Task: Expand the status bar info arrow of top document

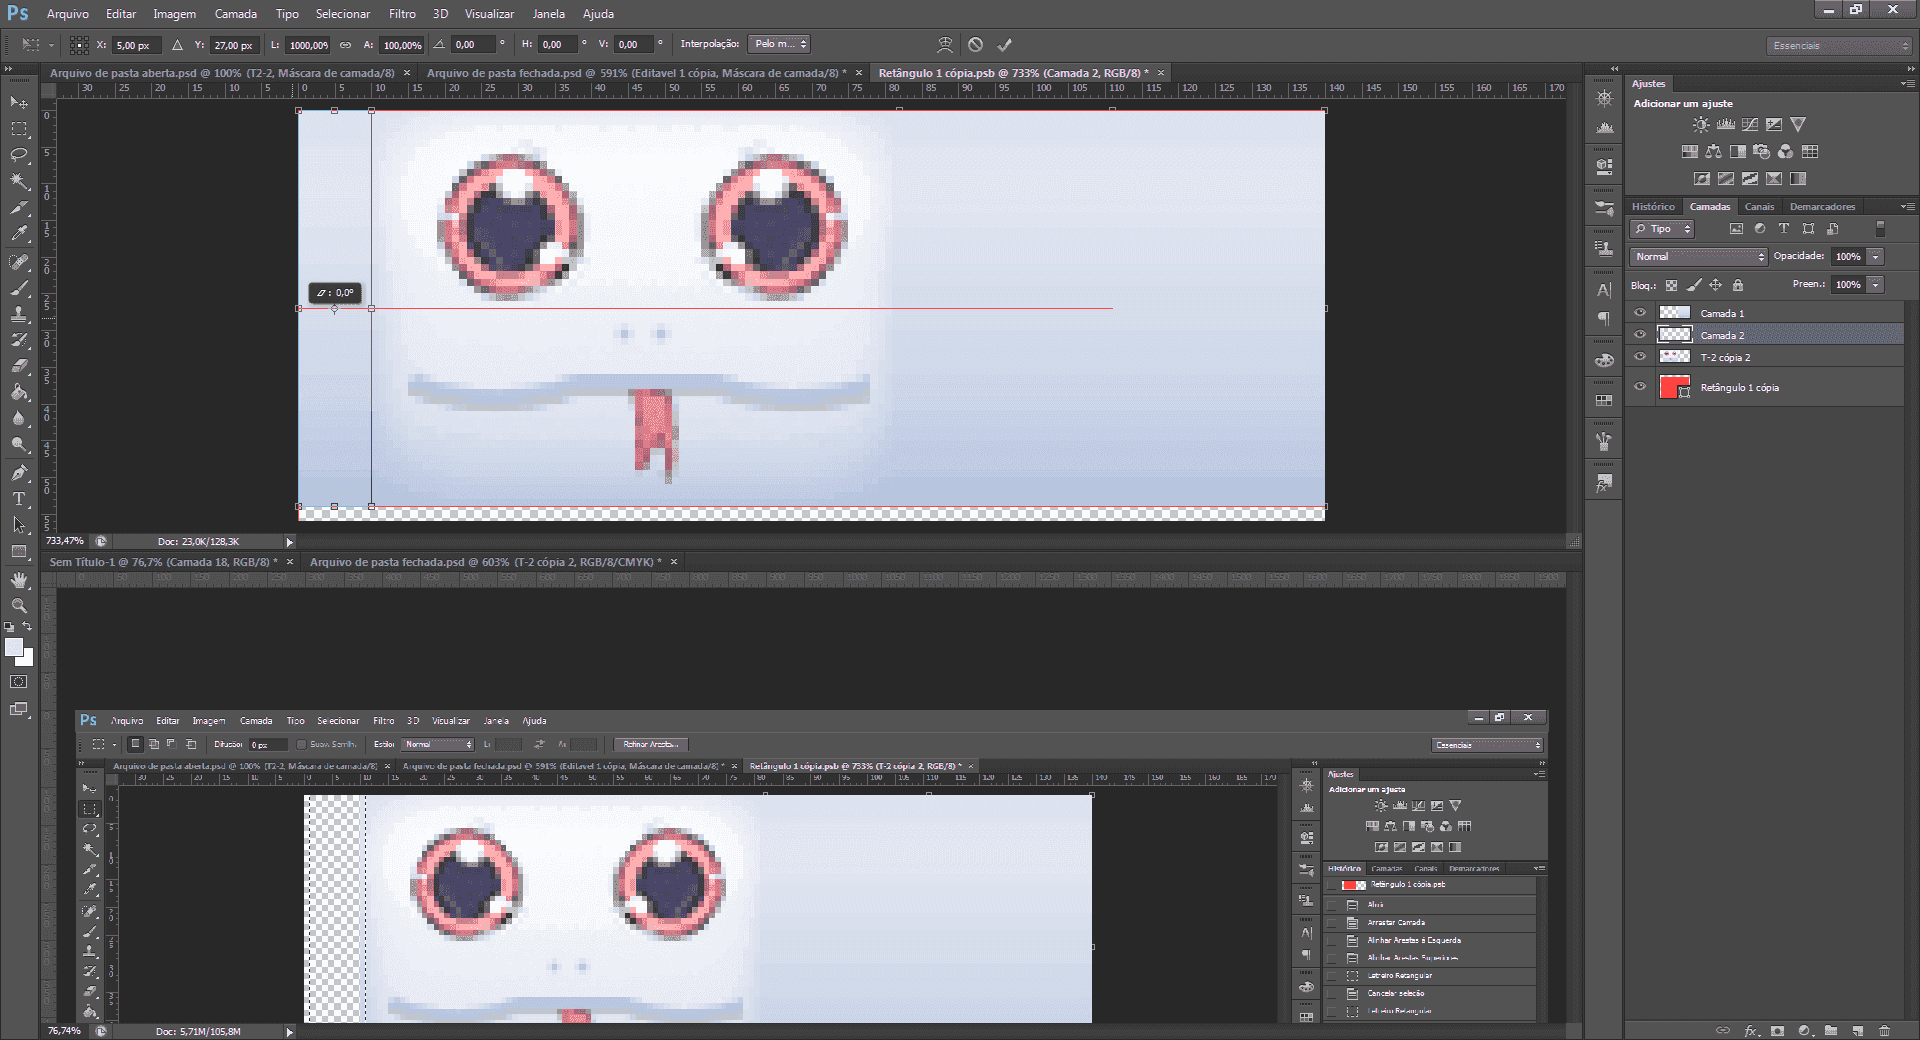Action: 290,542
